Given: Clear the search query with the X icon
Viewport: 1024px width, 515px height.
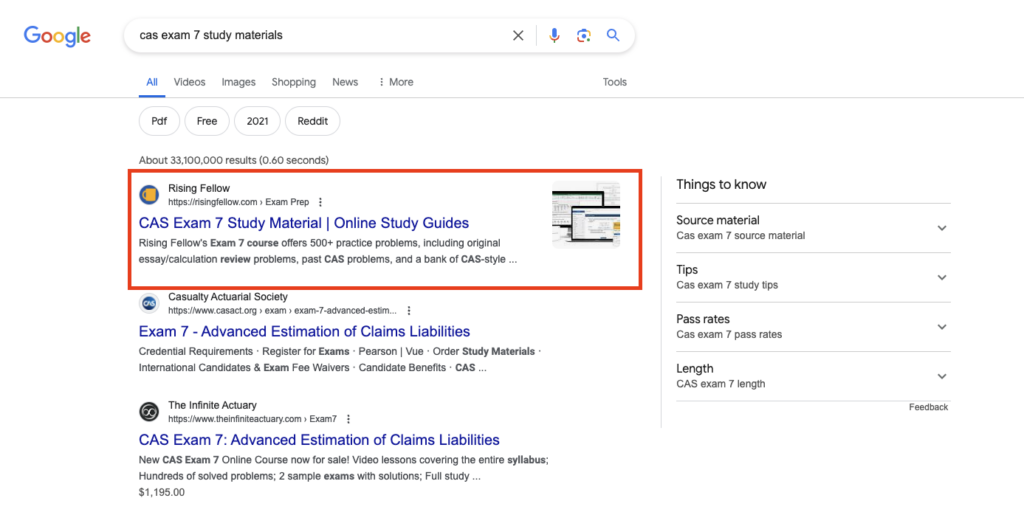Looking at the screenshot, I should 518,35.
